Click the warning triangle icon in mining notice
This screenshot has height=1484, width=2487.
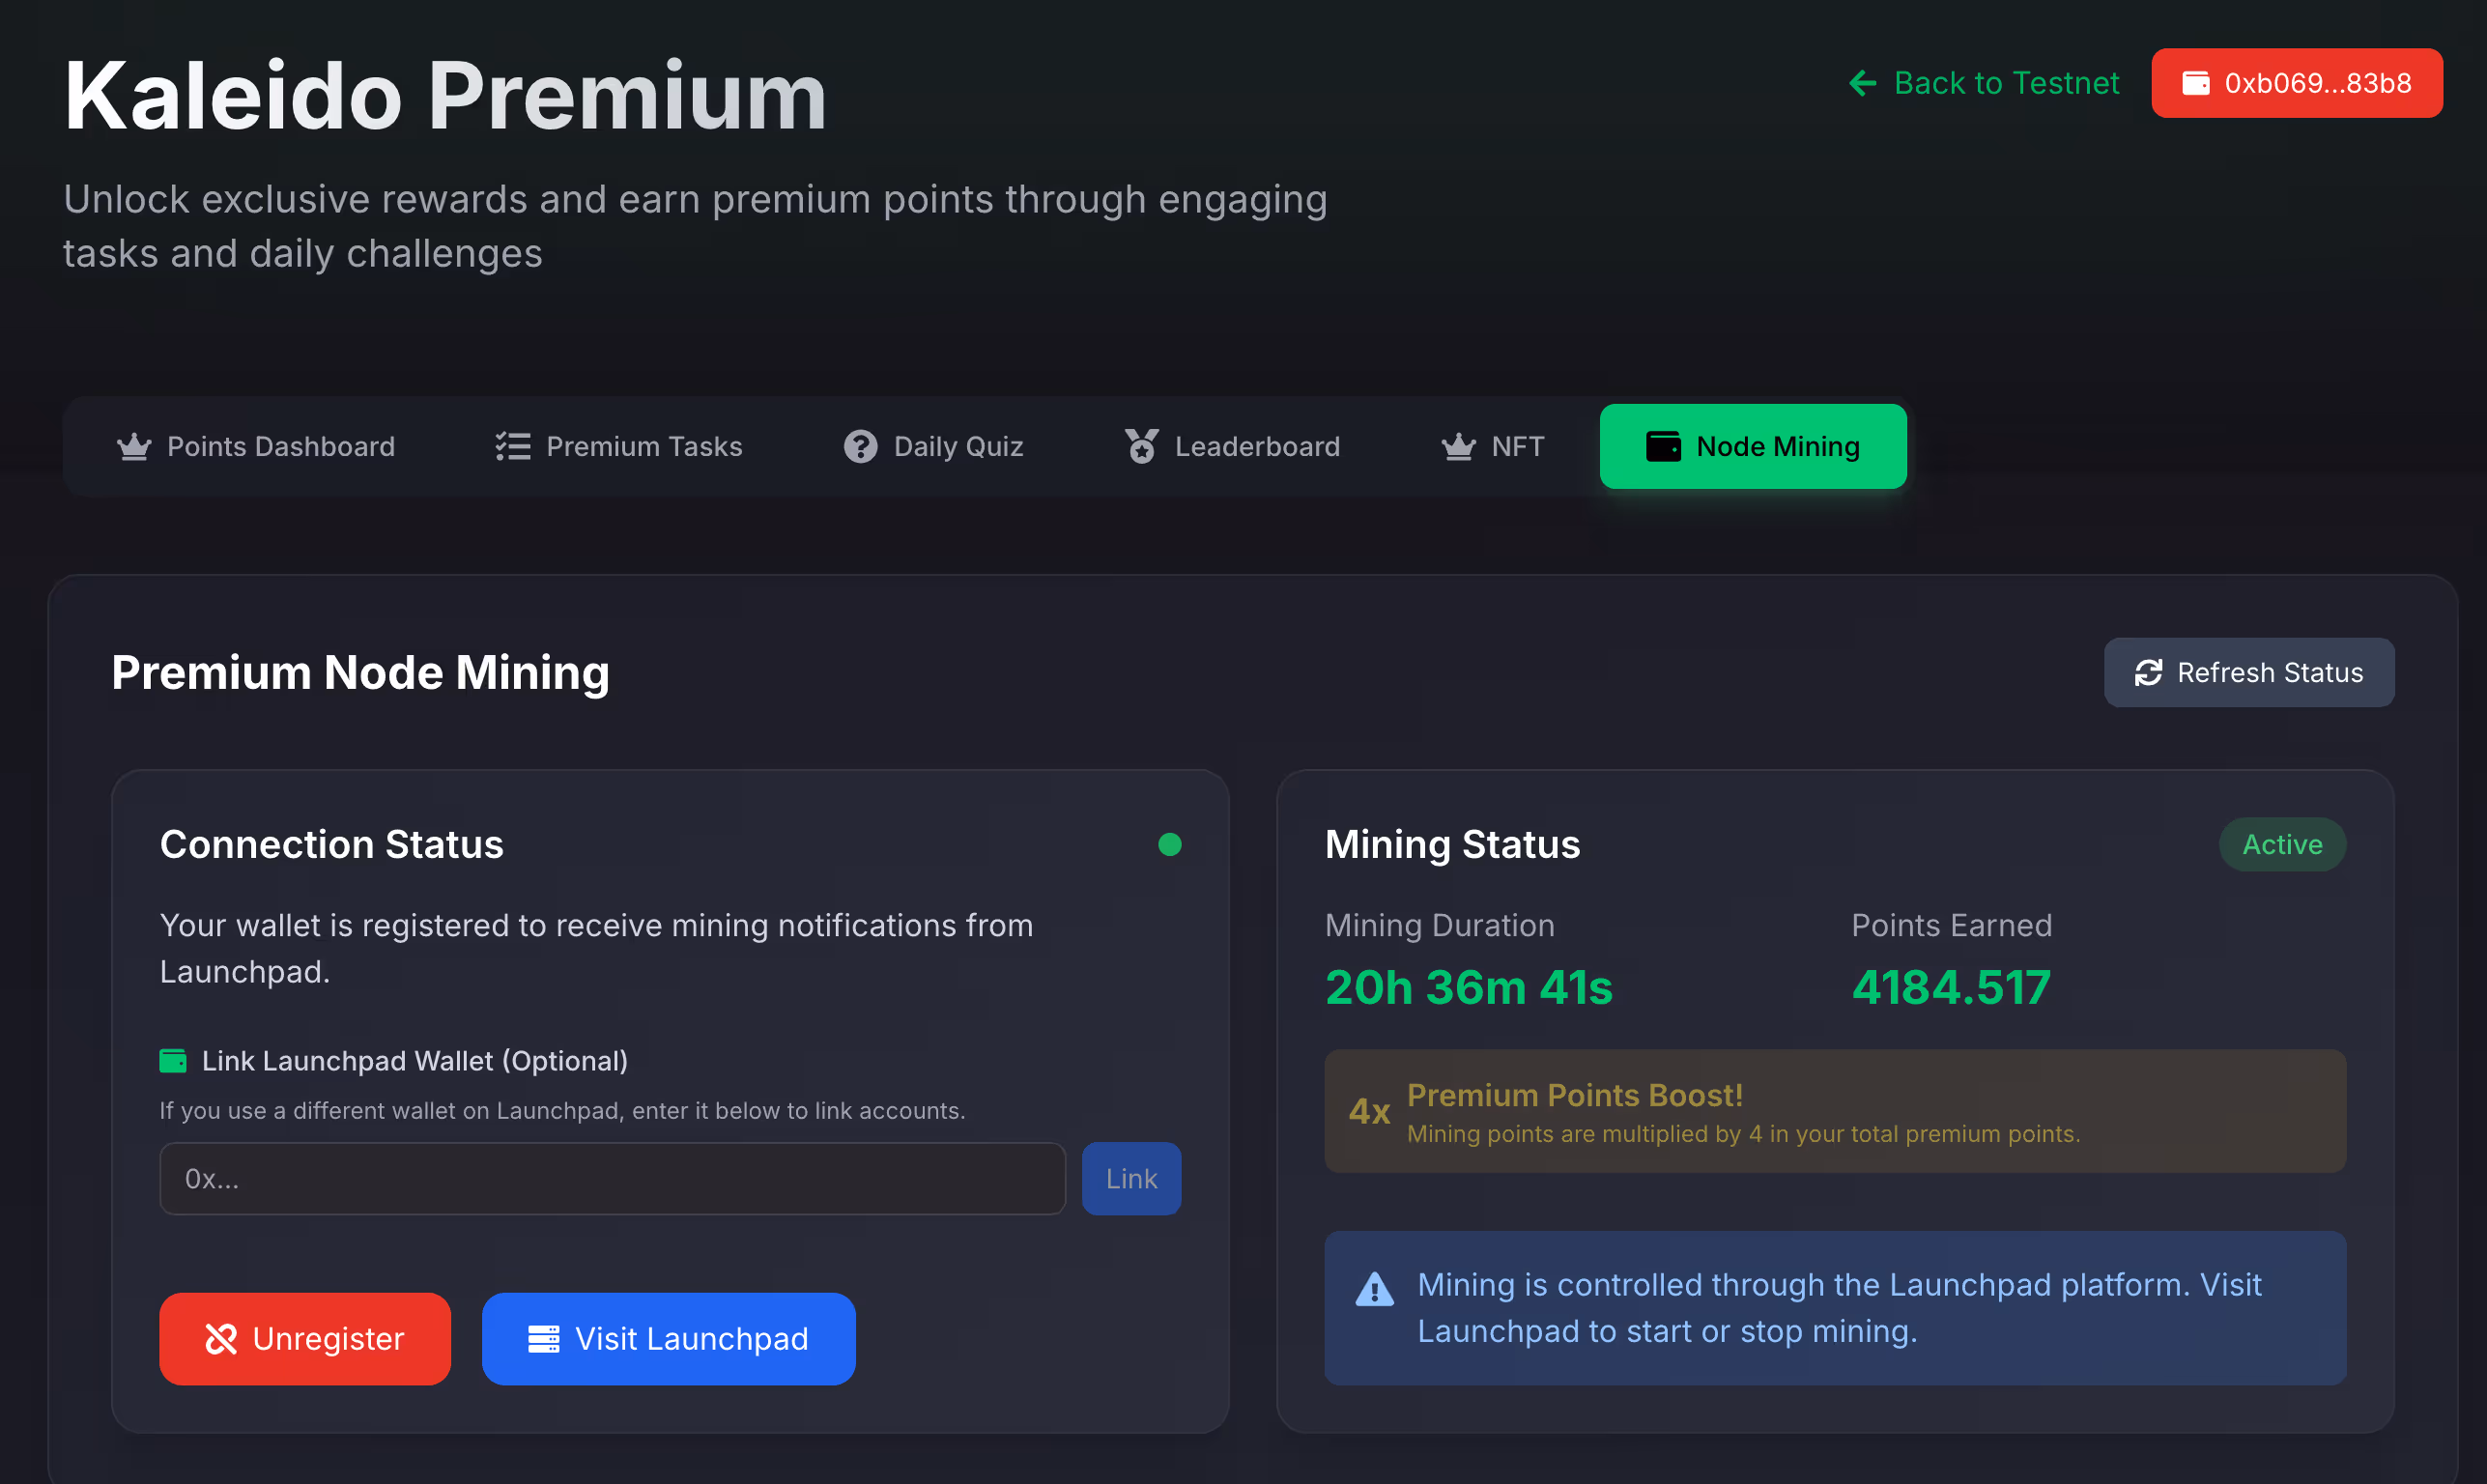pyautogui.click(x=1374, y=1289)
